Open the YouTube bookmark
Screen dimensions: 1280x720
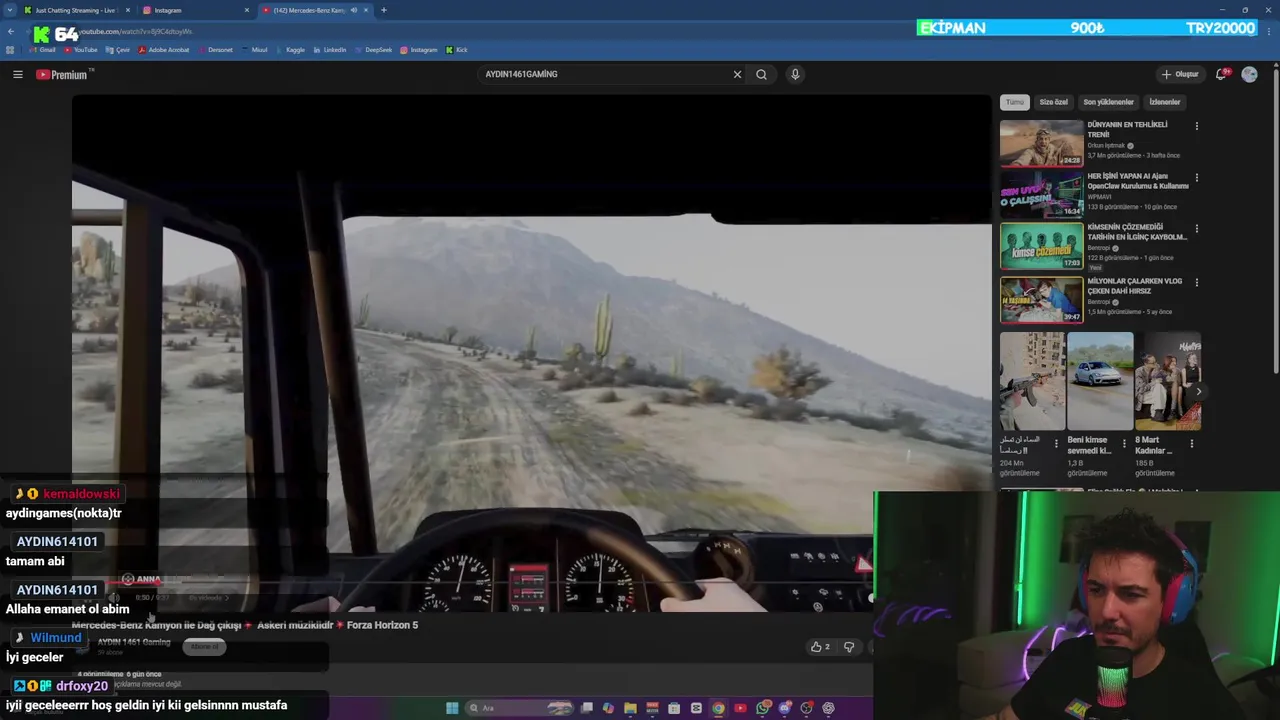[81, 50]
